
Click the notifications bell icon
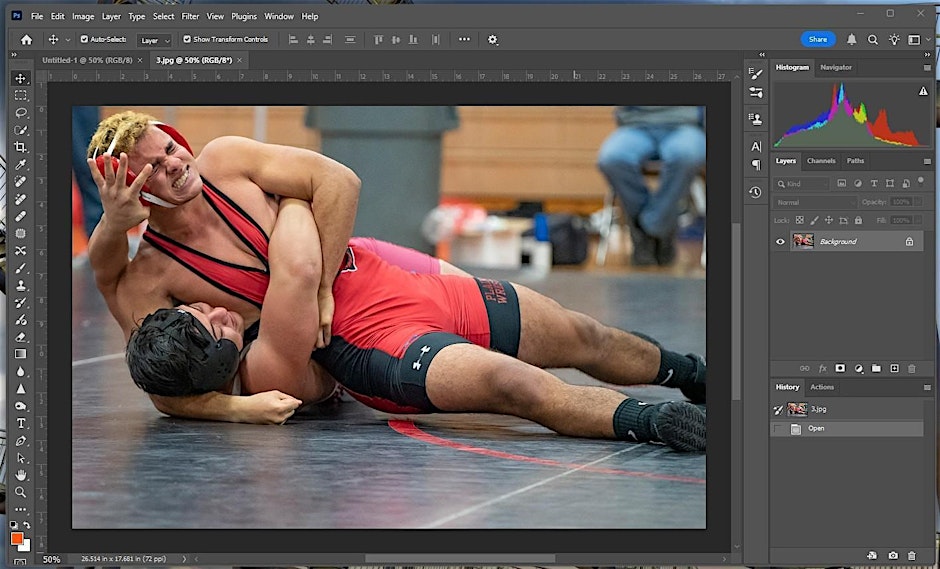852,39
